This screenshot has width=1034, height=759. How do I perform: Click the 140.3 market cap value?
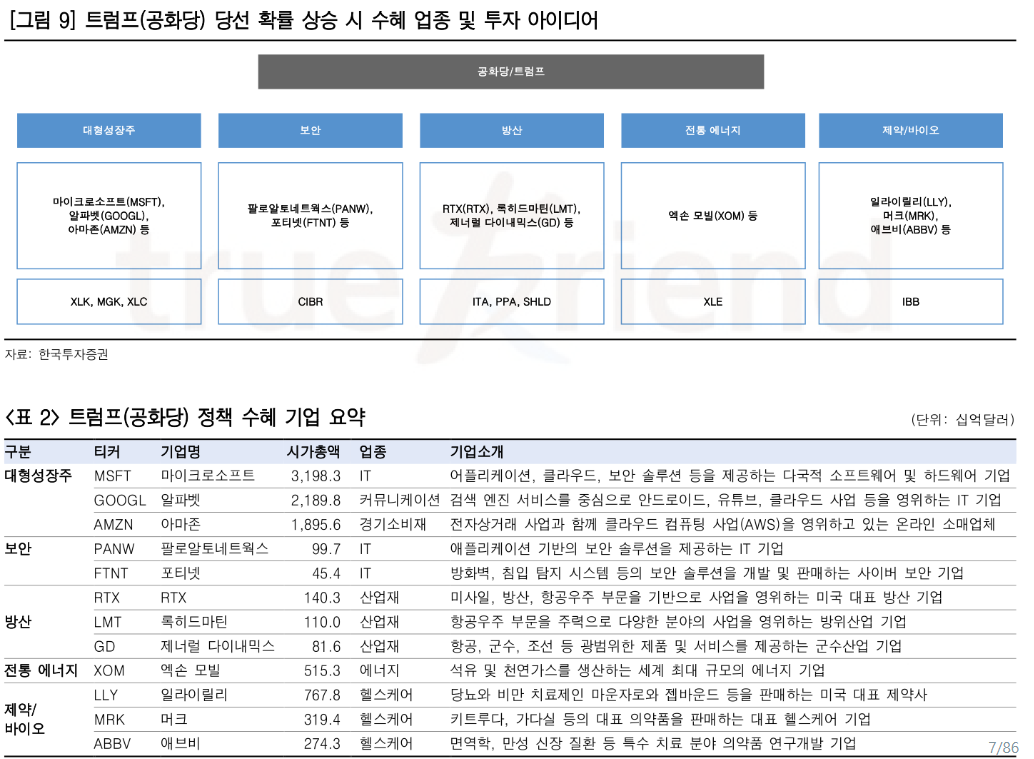pos(322,598)
